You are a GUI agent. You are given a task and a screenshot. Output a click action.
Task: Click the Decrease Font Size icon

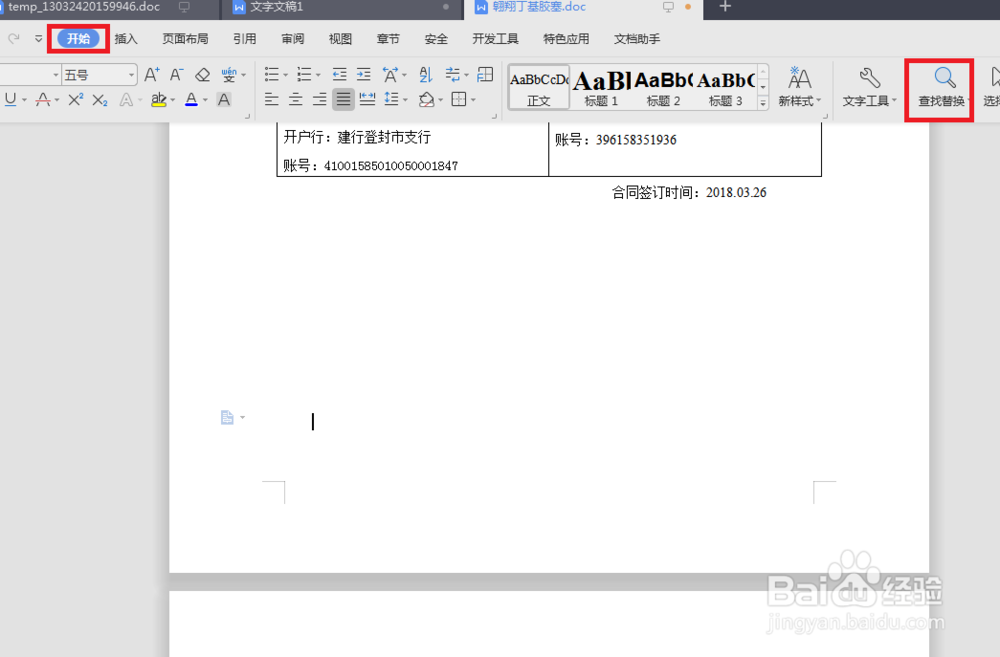176,74
